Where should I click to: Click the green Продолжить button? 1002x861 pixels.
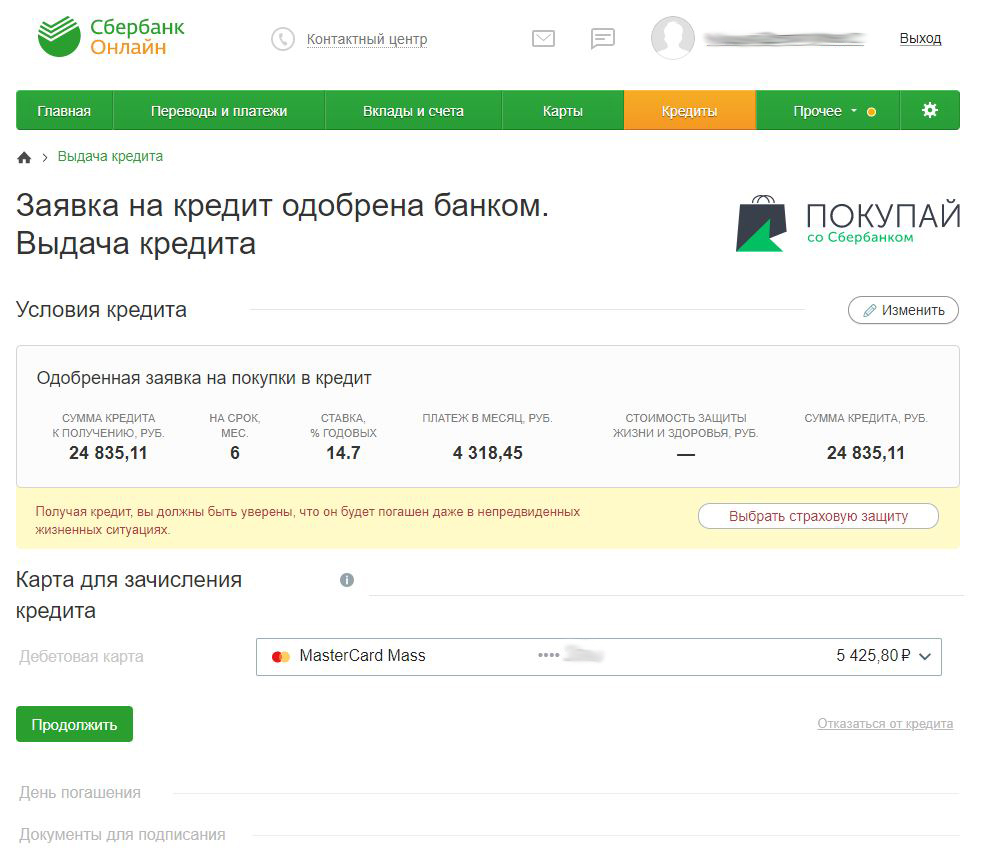coord(74,724)
